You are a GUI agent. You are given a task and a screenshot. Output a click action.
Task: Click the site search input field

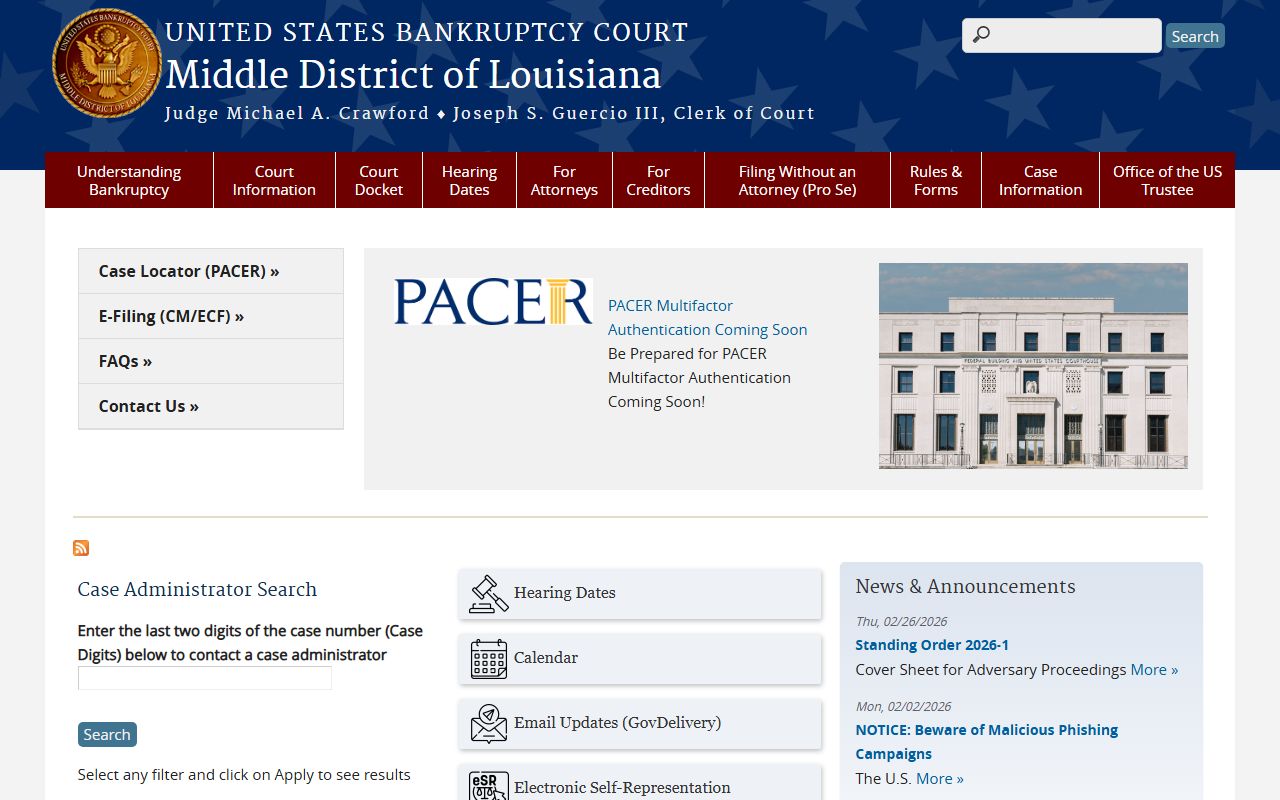pyautogui.click(x=1062, y=35)
